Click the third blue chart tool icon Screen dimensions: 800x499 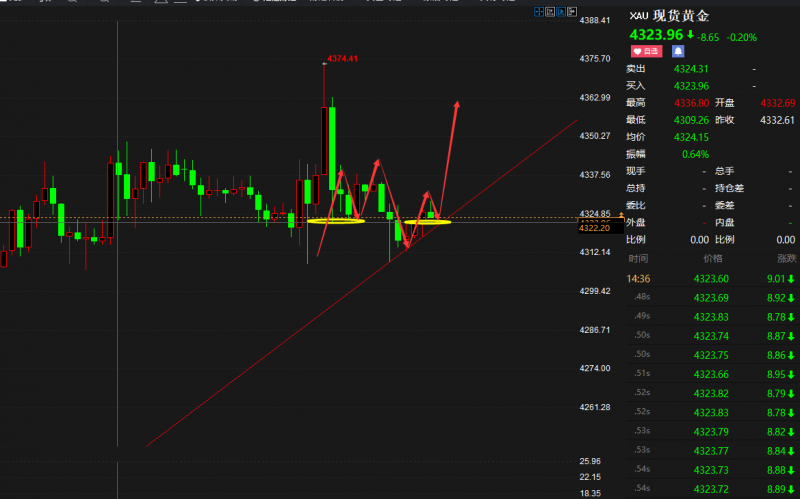coord(560,13)
